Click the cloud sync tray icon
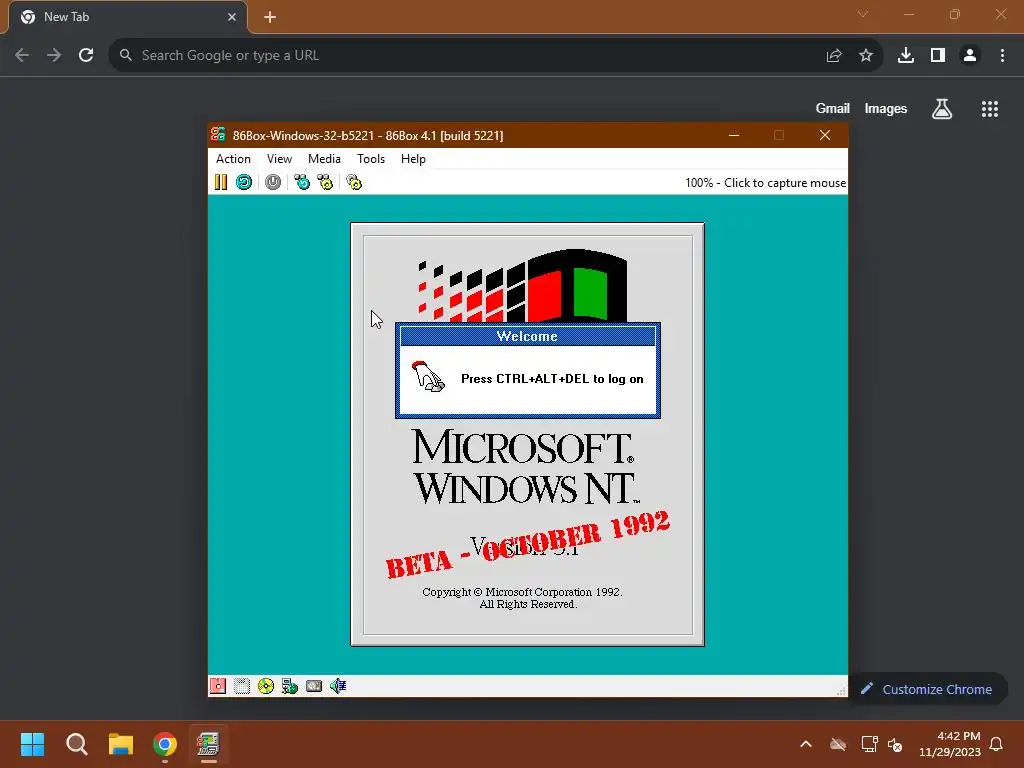 point(838,744)
